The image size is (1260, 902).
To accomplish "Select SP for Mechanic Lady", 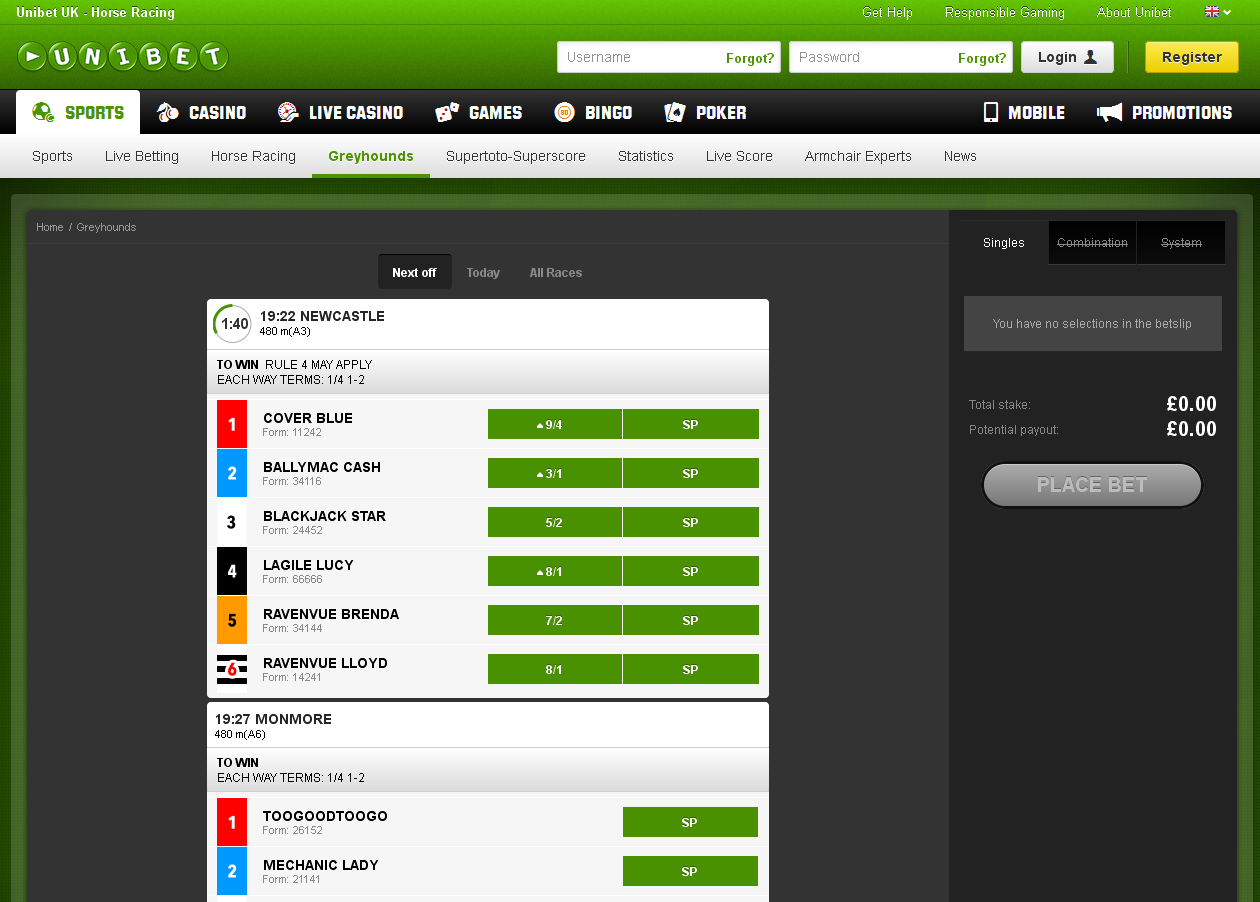I will (x=690, y=871).
